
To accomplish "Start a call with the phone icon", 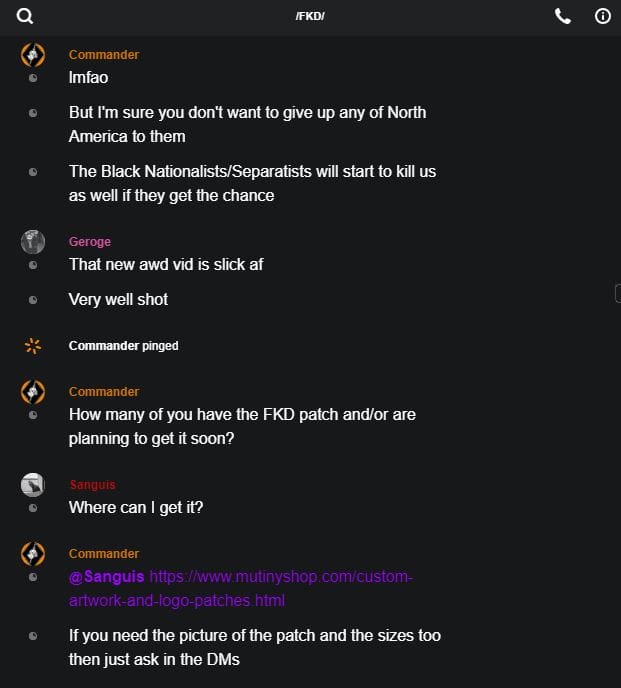I will click(x=563, y=16).
